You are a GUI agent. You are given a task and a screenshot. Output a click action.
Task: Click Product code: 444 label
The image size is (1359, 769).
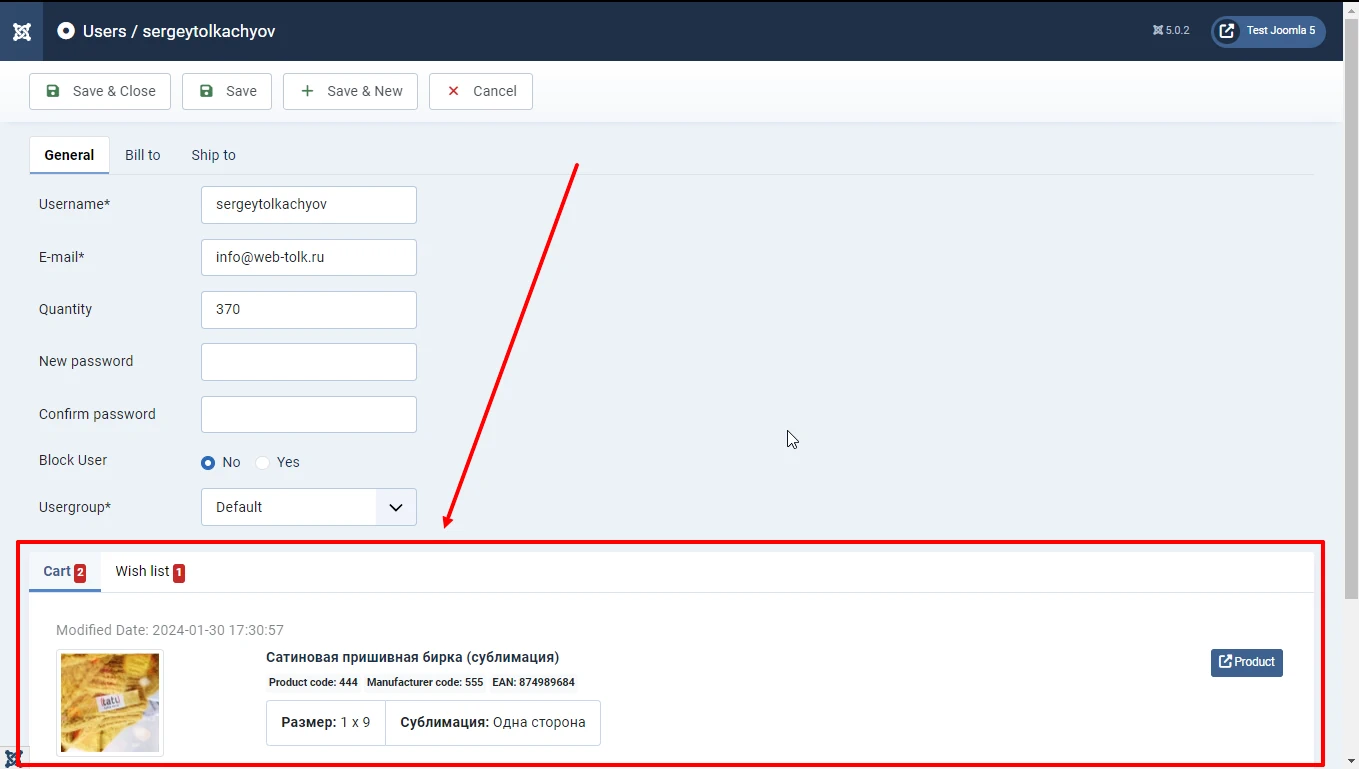[x=313, y=683]
